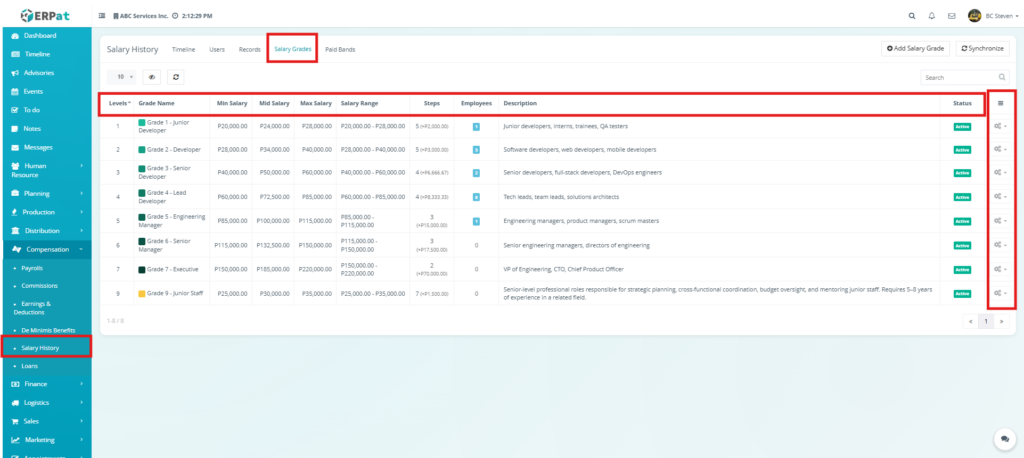Toggle sort on the Levels column
The width and height of the screenshot is (1024, 458).
(x=119, y=103)
